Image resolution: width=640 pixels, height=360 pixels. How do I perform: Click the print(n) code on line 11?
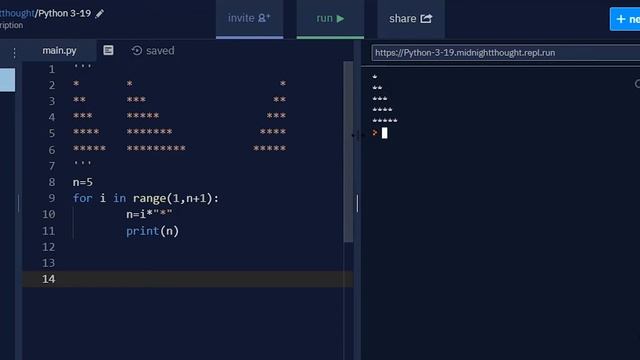(152, 231)
